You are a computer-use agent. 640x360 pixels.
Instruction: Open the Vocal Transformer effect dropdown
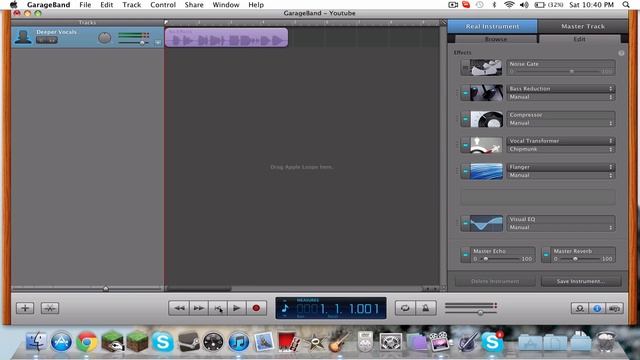[561, 141]
